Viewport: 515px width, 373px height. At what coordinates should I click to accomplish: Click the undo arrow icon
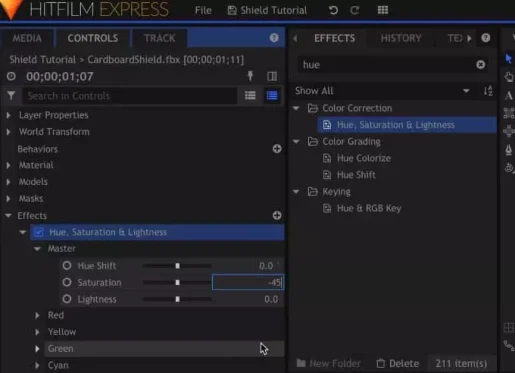click(x=333, y=10)
